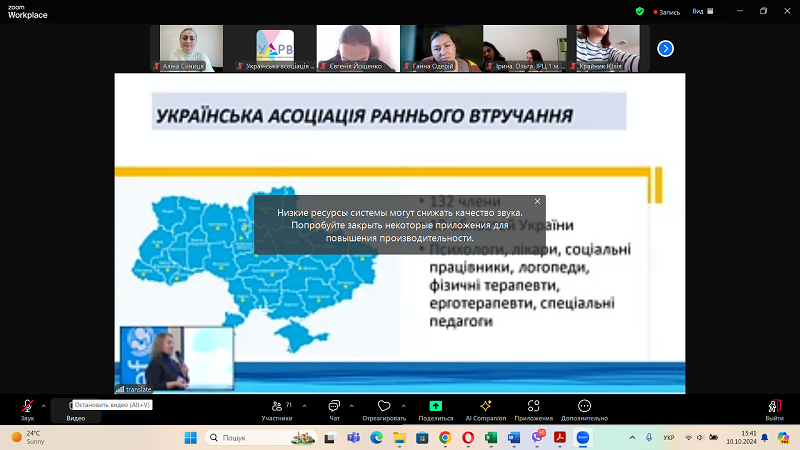Open the network settings tray icon
800x450 pixels.
click(689, 438)
